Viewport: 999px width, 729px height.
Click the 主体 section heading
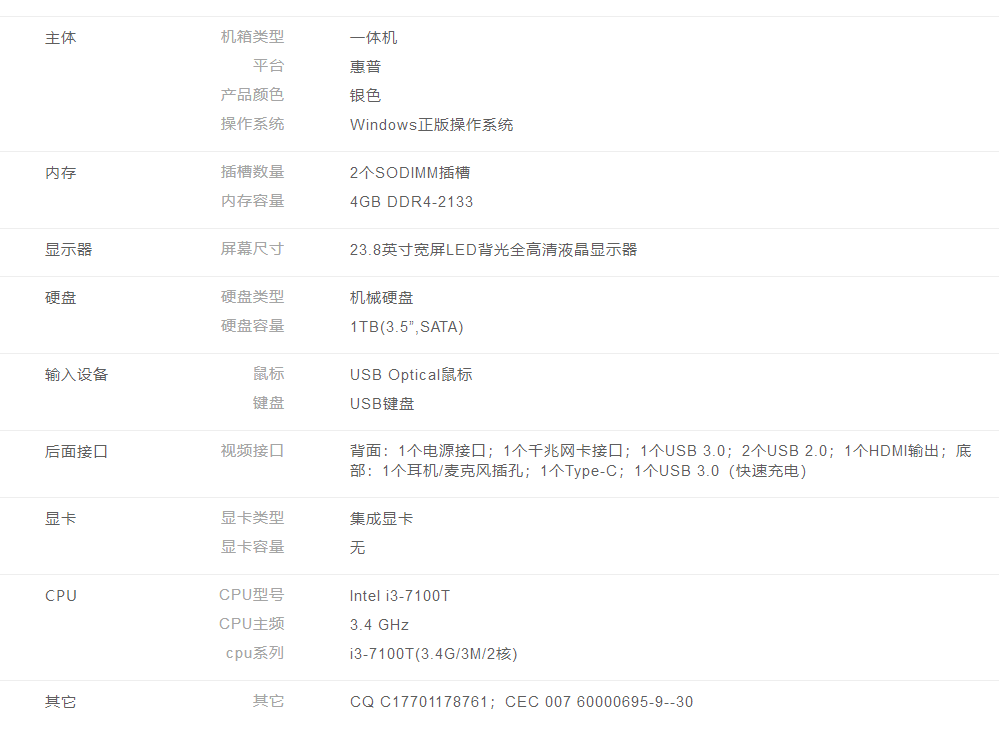tap(60, 38)
